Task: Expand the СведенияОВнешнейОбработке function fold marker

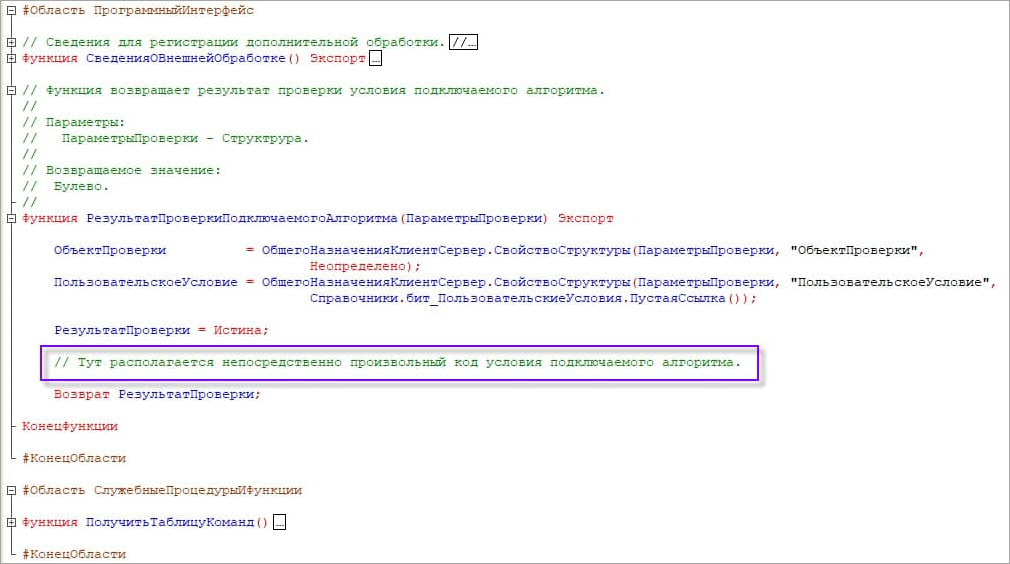Action: pos(11,58)
